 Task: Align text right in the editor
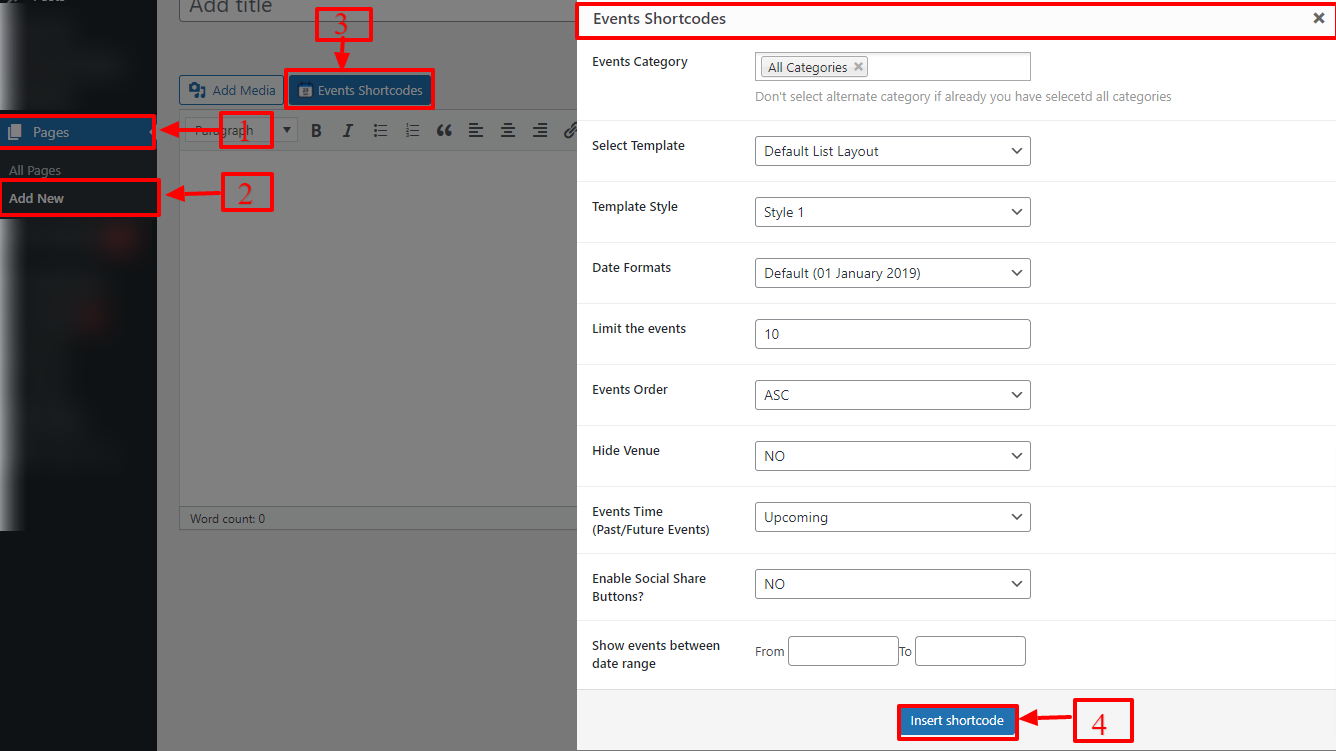pyautogui.click(x=540, y=131)
